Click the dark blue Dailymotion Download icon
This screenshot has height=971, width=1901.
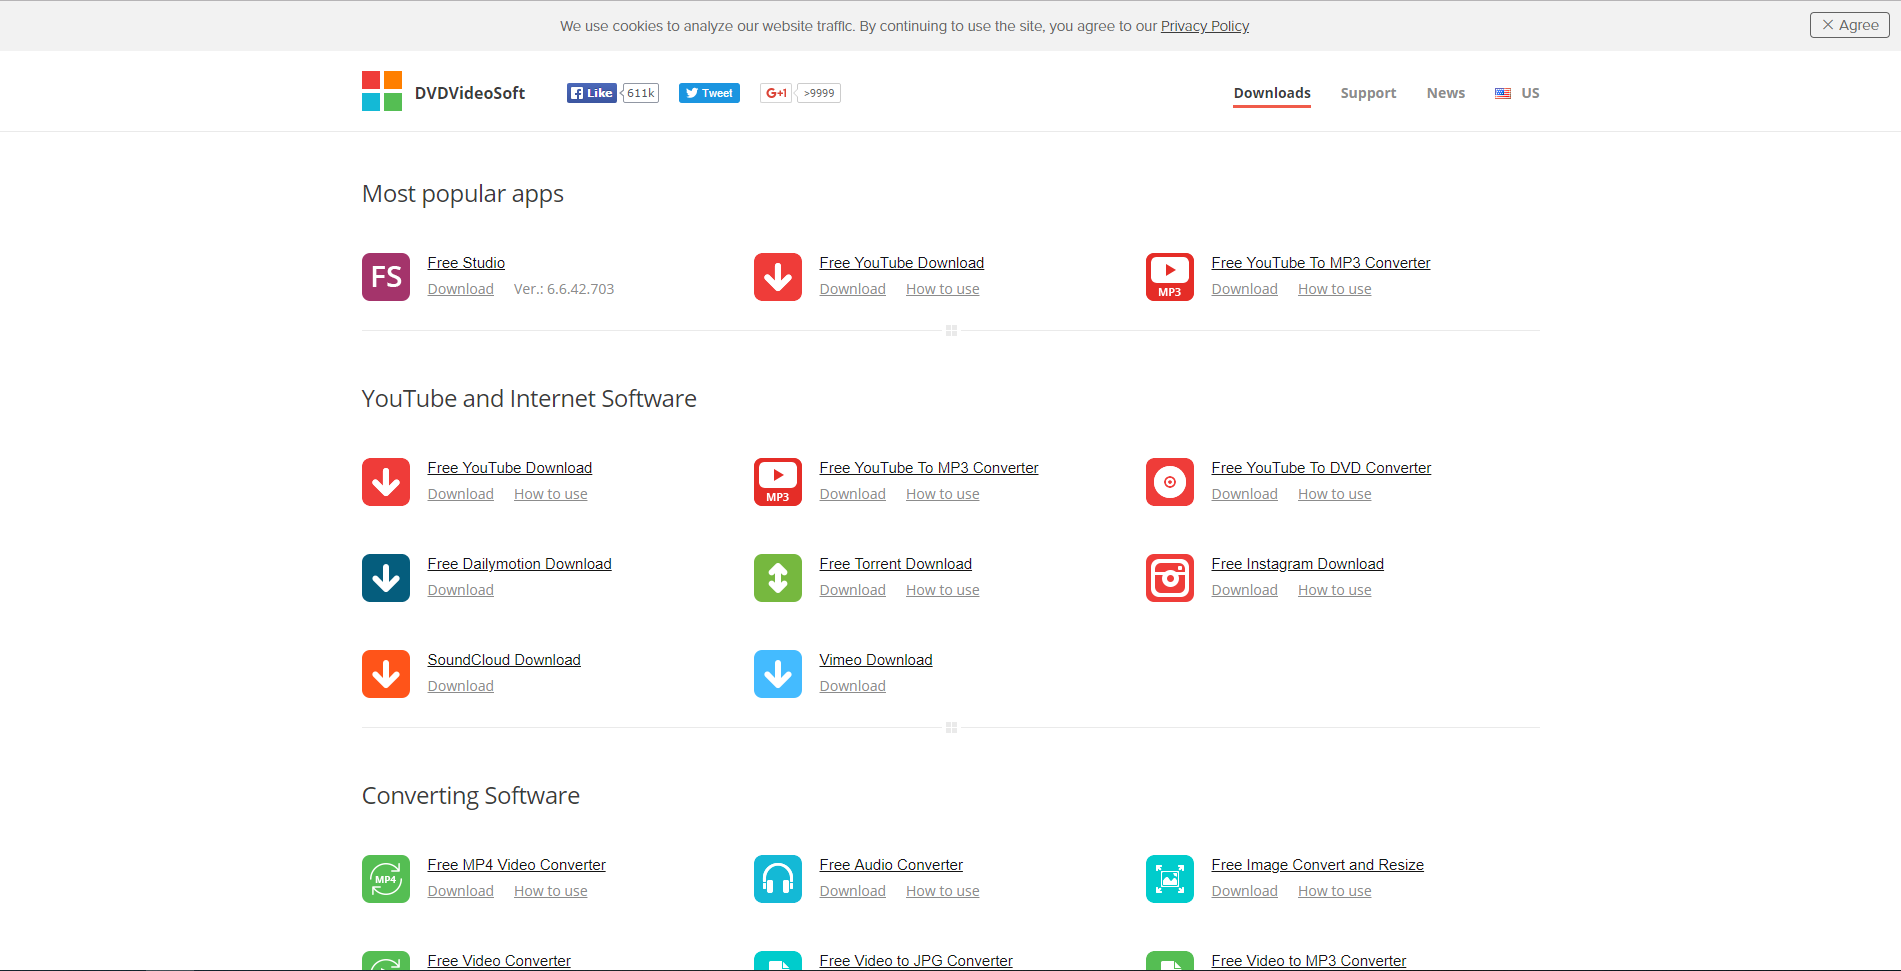[385, 578]
